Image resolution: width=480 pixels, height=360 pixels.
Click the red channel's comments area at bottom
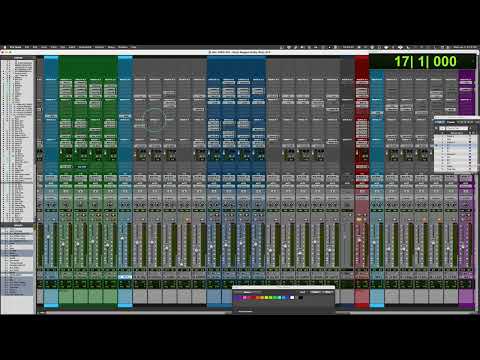coord(362,297)
